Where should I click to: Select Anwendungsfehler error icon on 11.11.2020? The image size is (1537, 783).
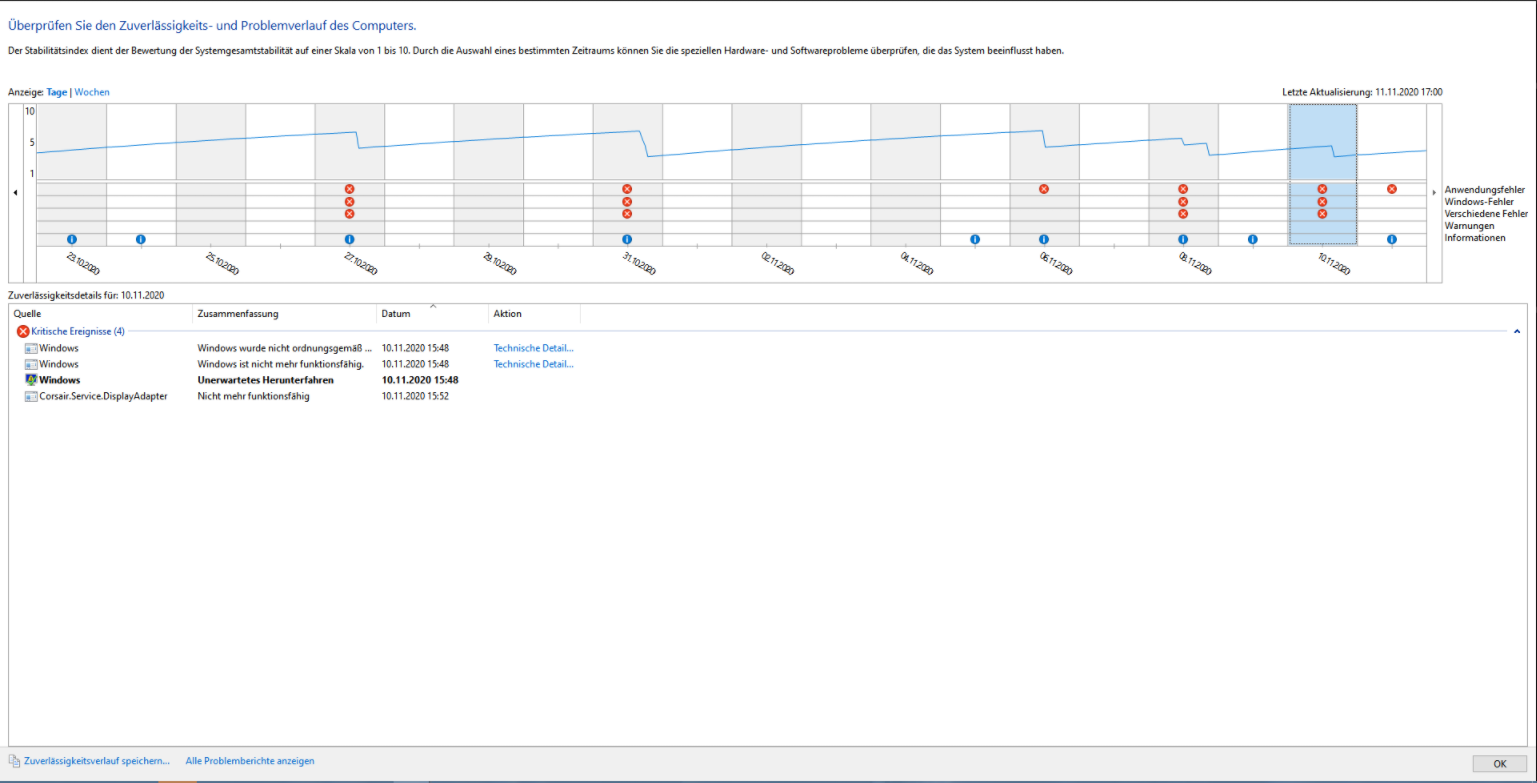click(1392, 189)
